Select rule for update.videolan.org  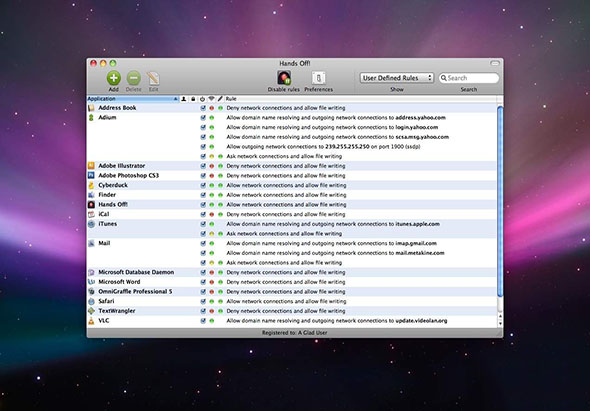337,321
